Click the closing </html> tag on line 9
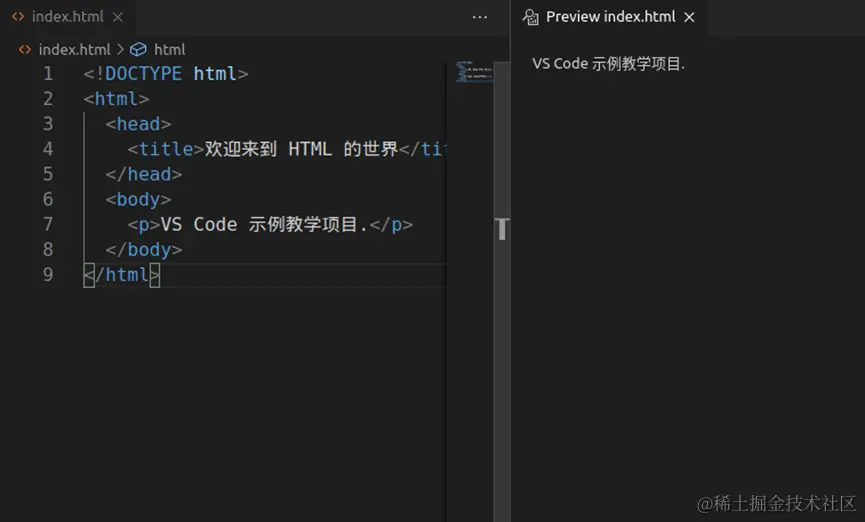865x522 pixels. (122, 274)
